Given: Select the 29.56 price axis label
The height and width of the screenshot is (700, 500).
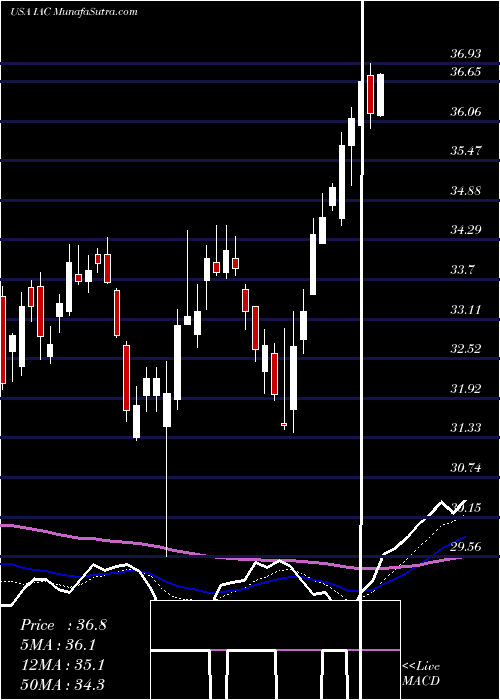Looking at the screenshot, I should point(466,546).
